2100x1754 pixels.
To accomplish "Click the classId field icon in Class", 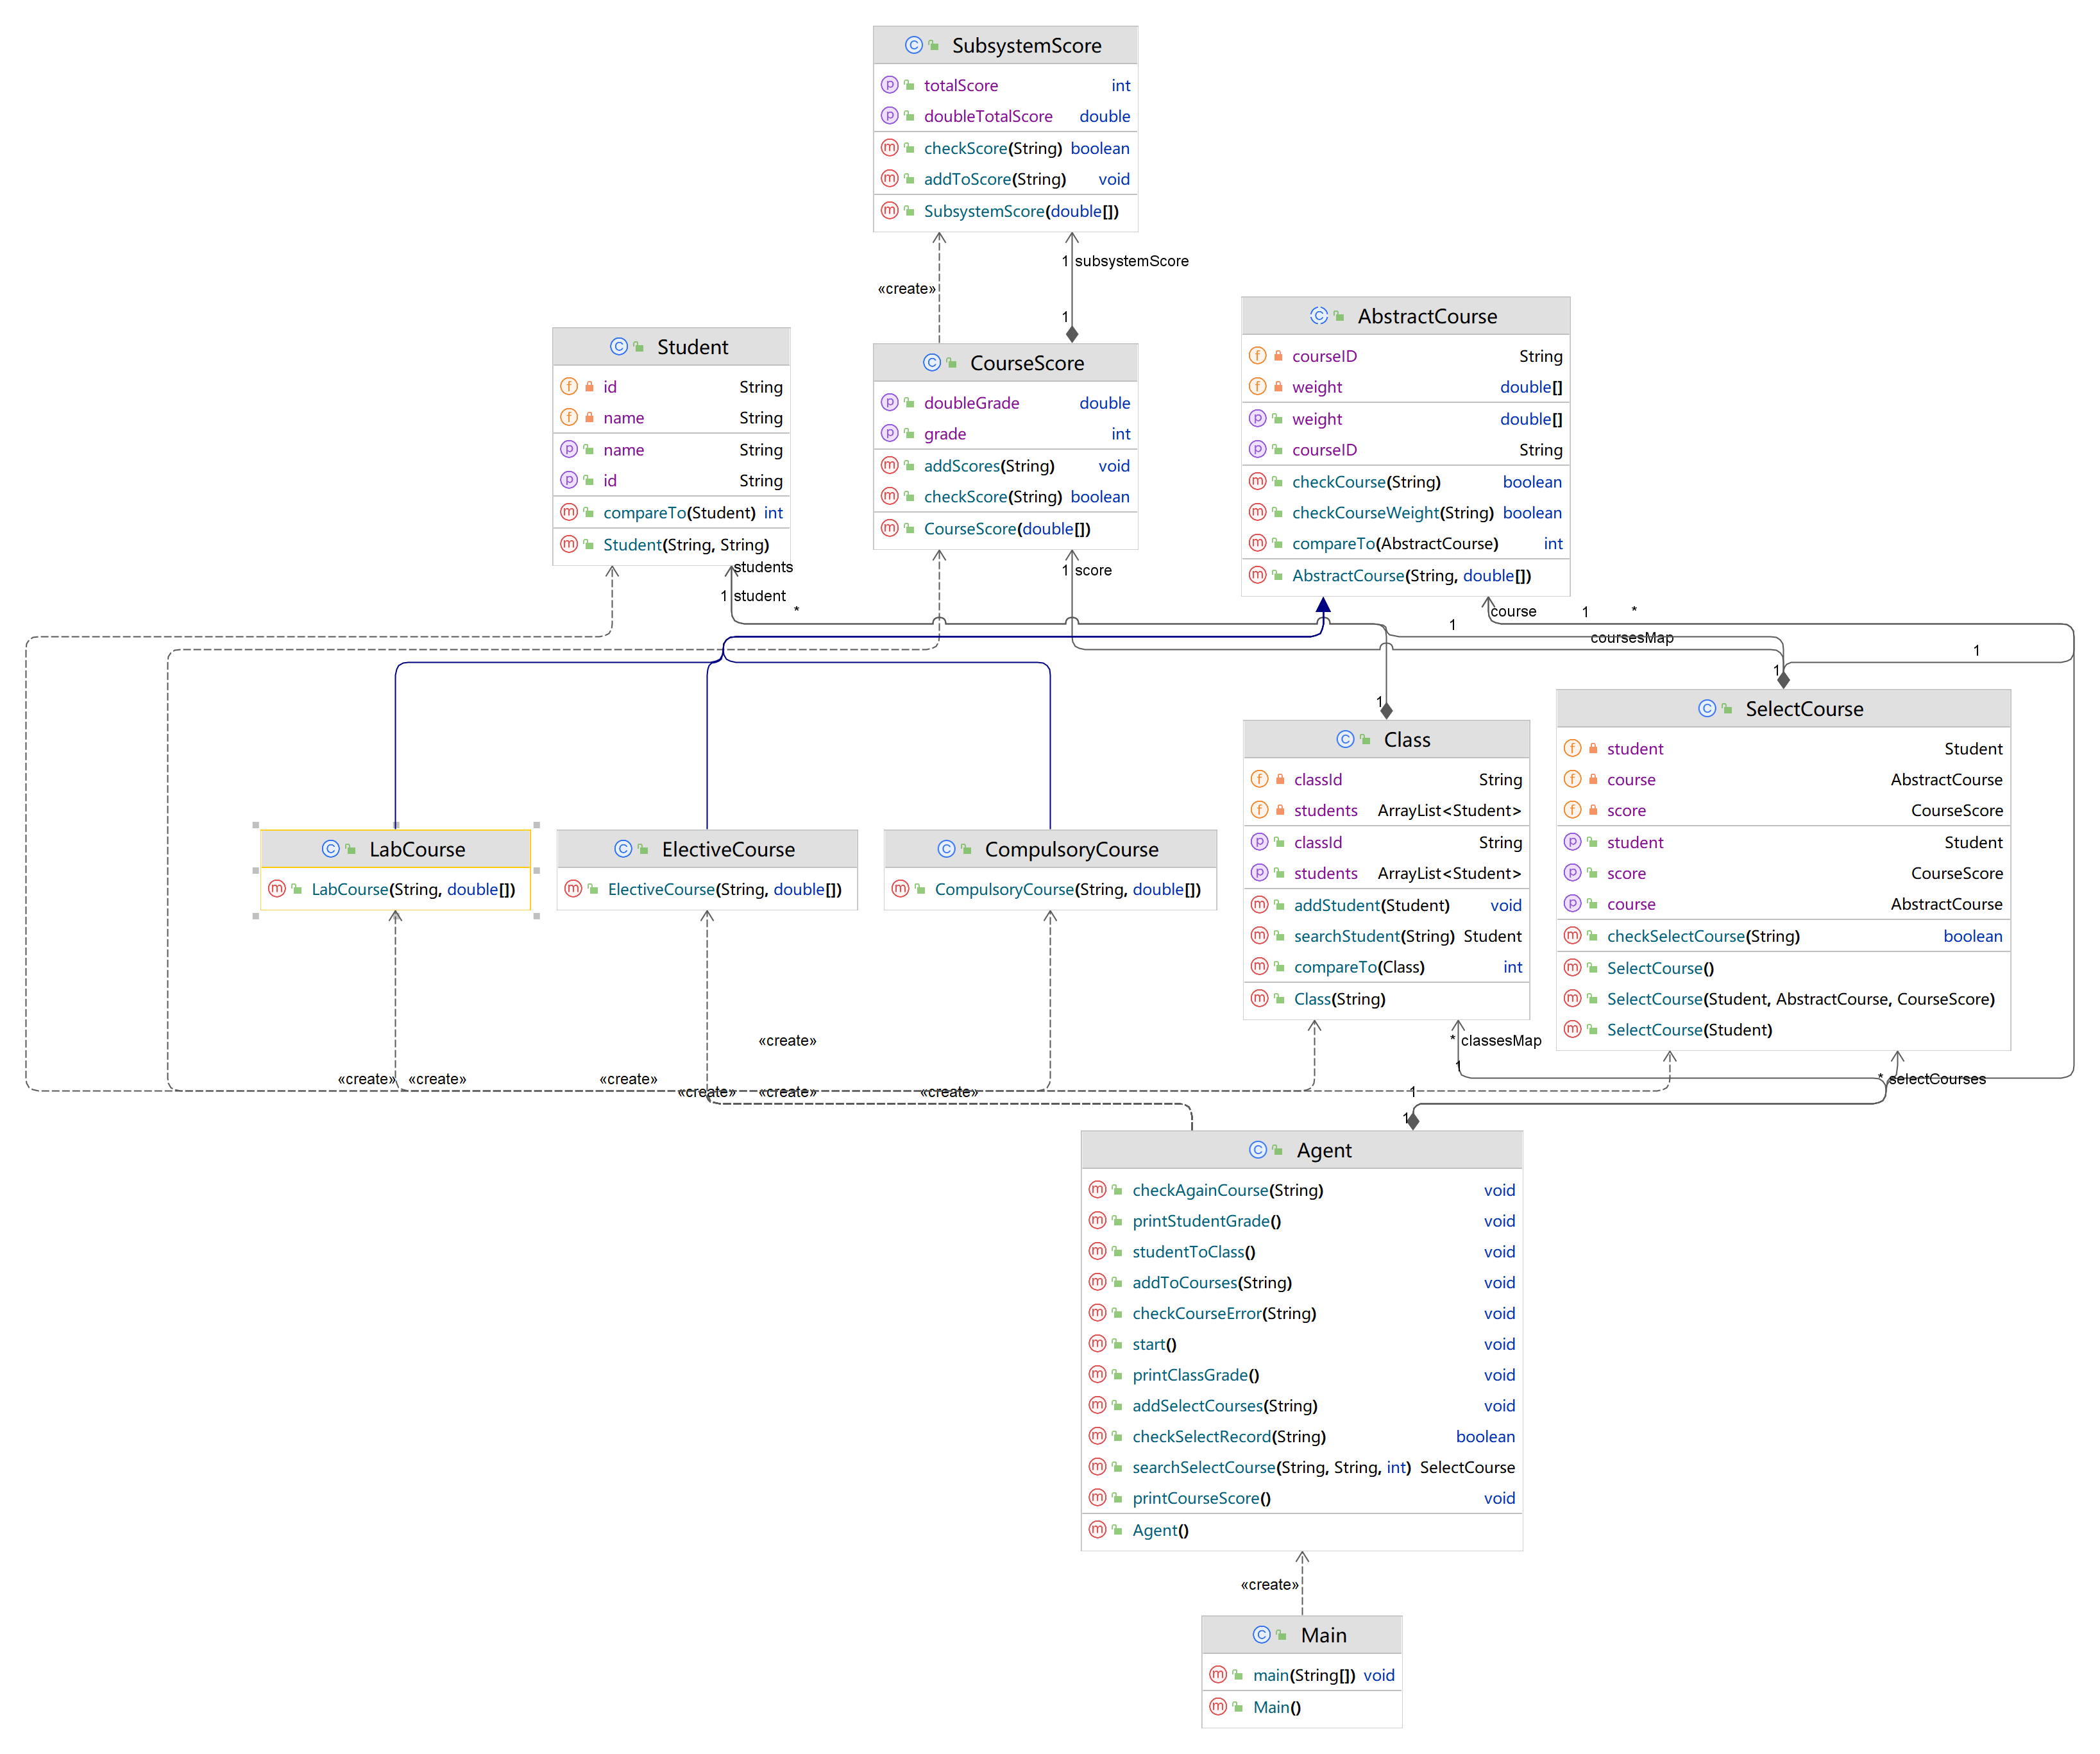I will 1259,779.
